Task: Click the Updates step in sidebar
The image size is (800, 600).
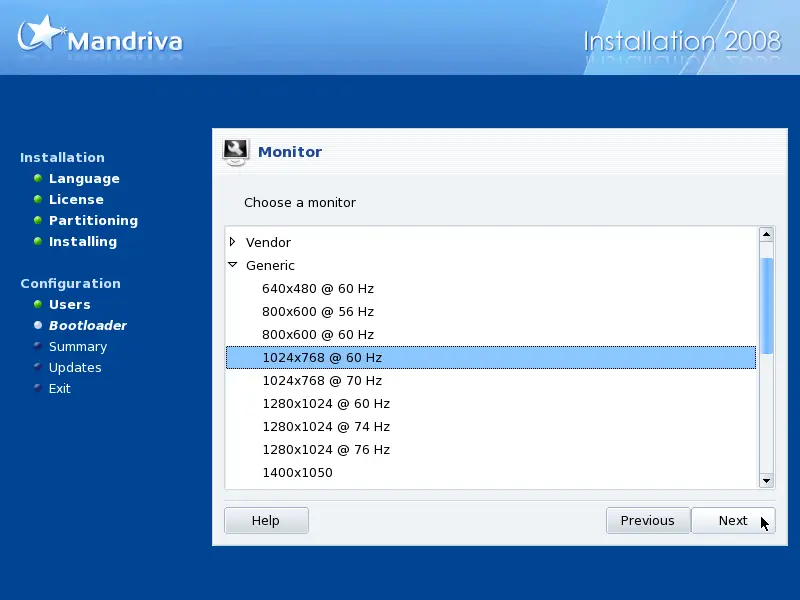Action: click(75, 367)
